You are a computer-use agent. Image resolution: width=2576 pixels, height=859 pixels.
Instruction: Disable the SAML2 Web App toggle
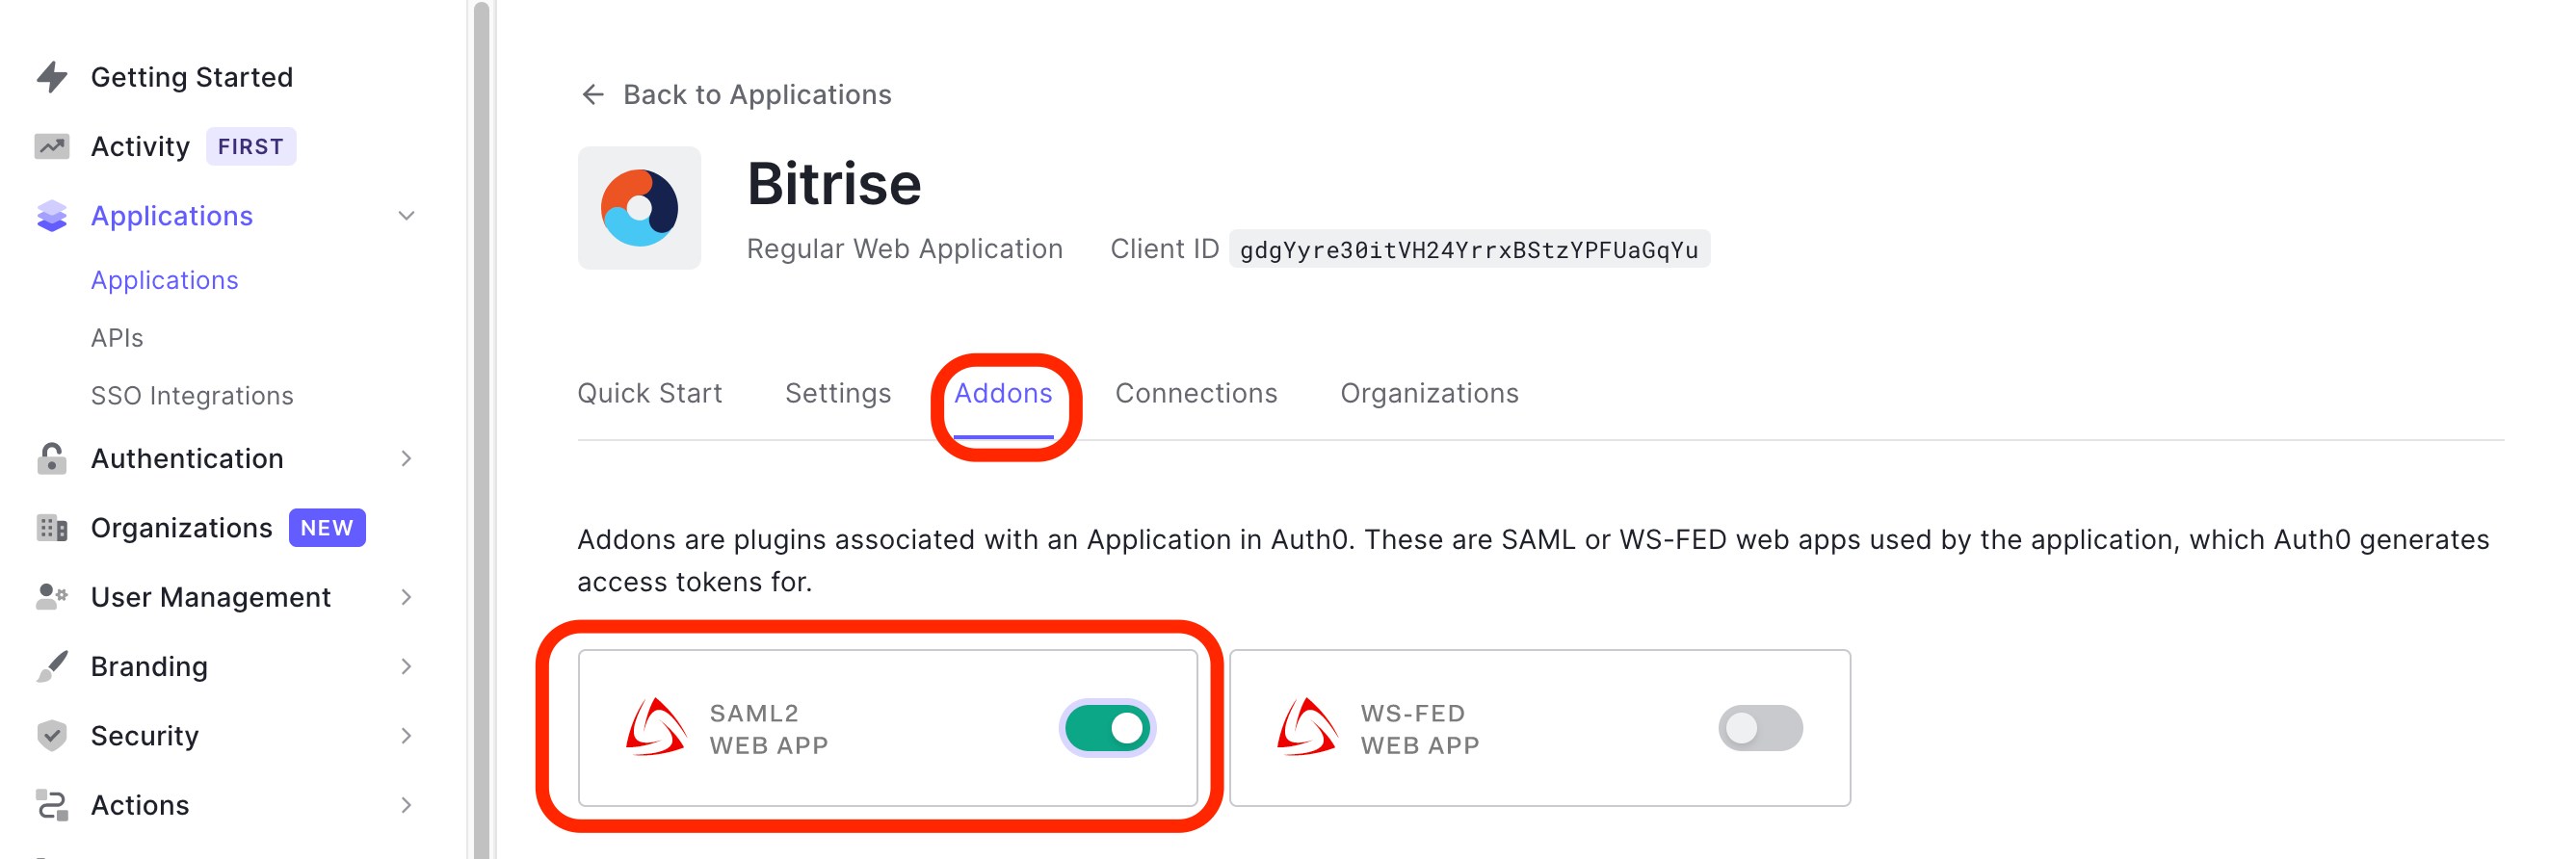click(x=1107, y=728)
